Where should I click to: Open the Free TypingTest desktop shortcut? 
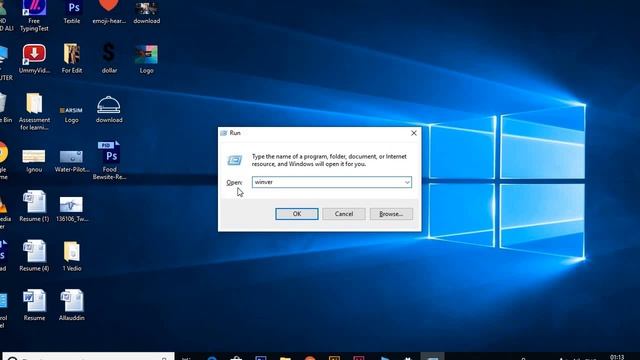click(34, 16)
